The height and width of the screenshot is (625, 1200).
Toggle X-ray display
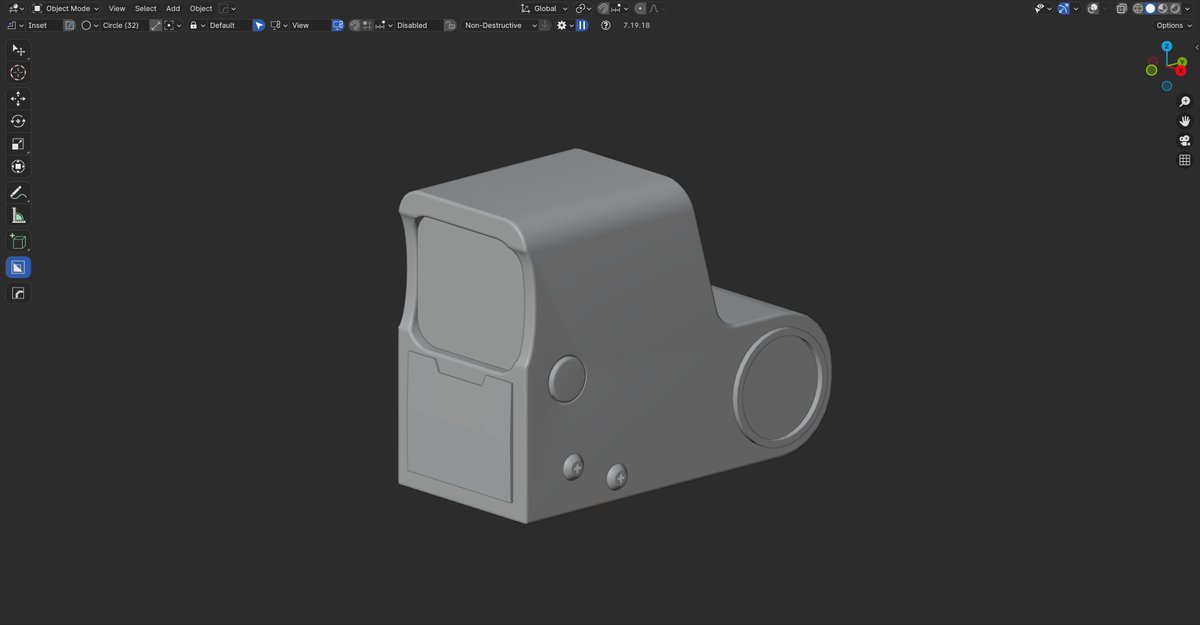pyautogui.click(x=1122, y=8)
